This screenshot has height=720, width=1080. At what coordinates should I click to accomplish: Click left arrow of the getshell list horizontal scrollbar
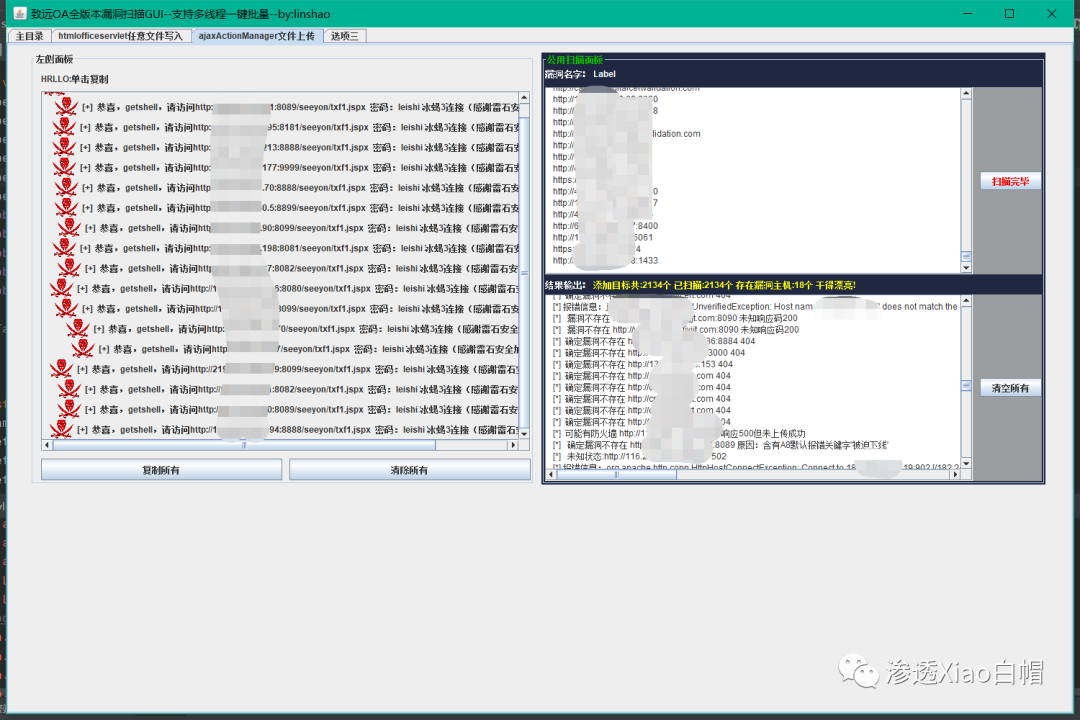coord(47,445)
